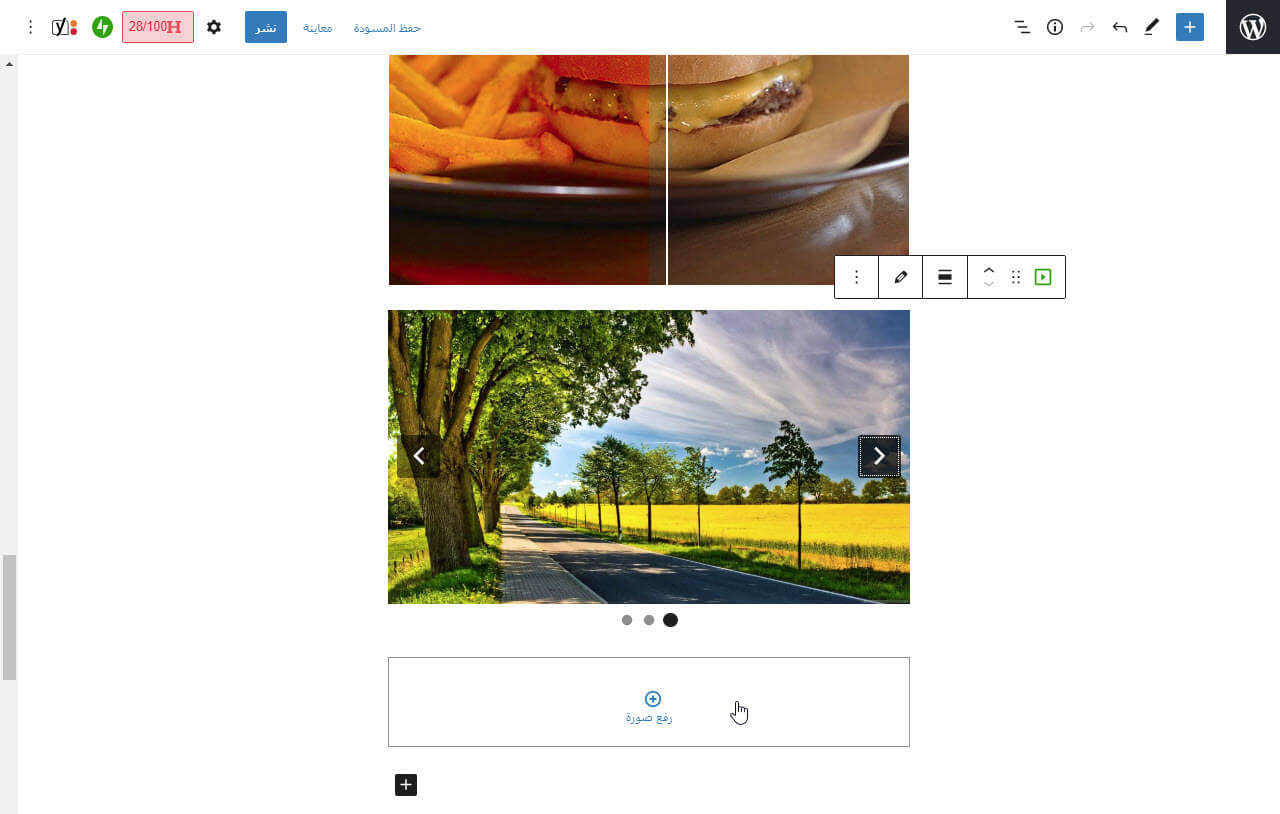Open the slider block's three-dot options menu
This screenshot has width=1280, height=814.
tap(857, 277)
